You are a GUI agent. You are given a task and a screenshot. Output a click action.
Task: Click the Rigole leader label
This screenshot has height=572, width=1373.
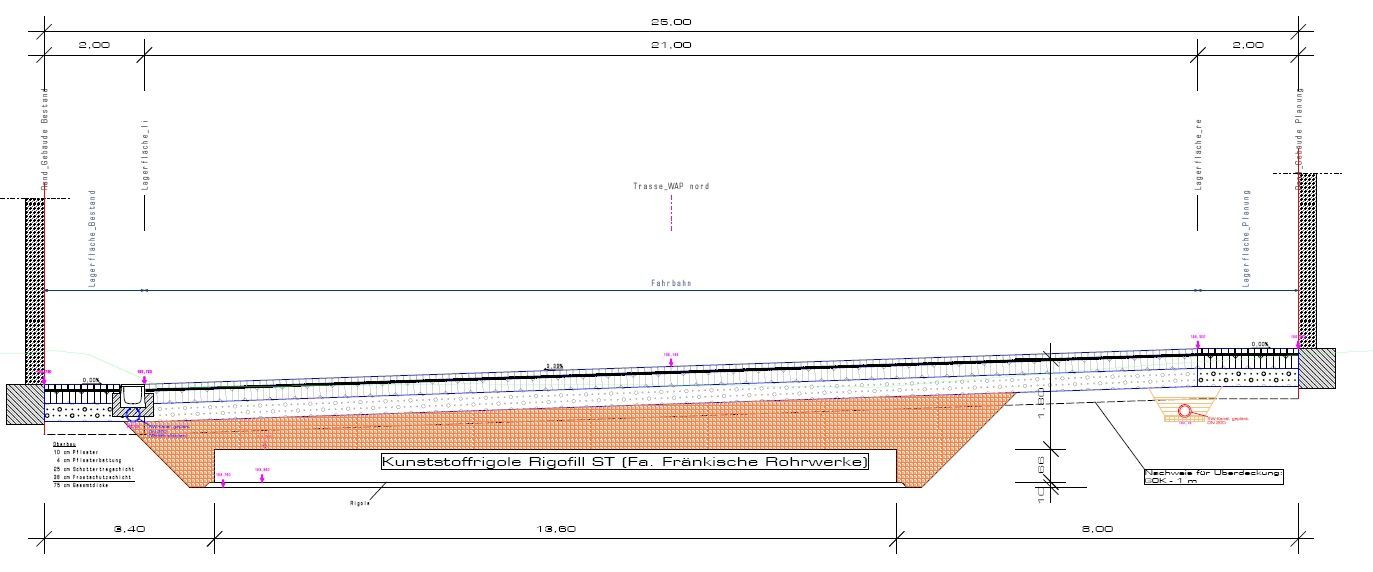coord(360,503)
